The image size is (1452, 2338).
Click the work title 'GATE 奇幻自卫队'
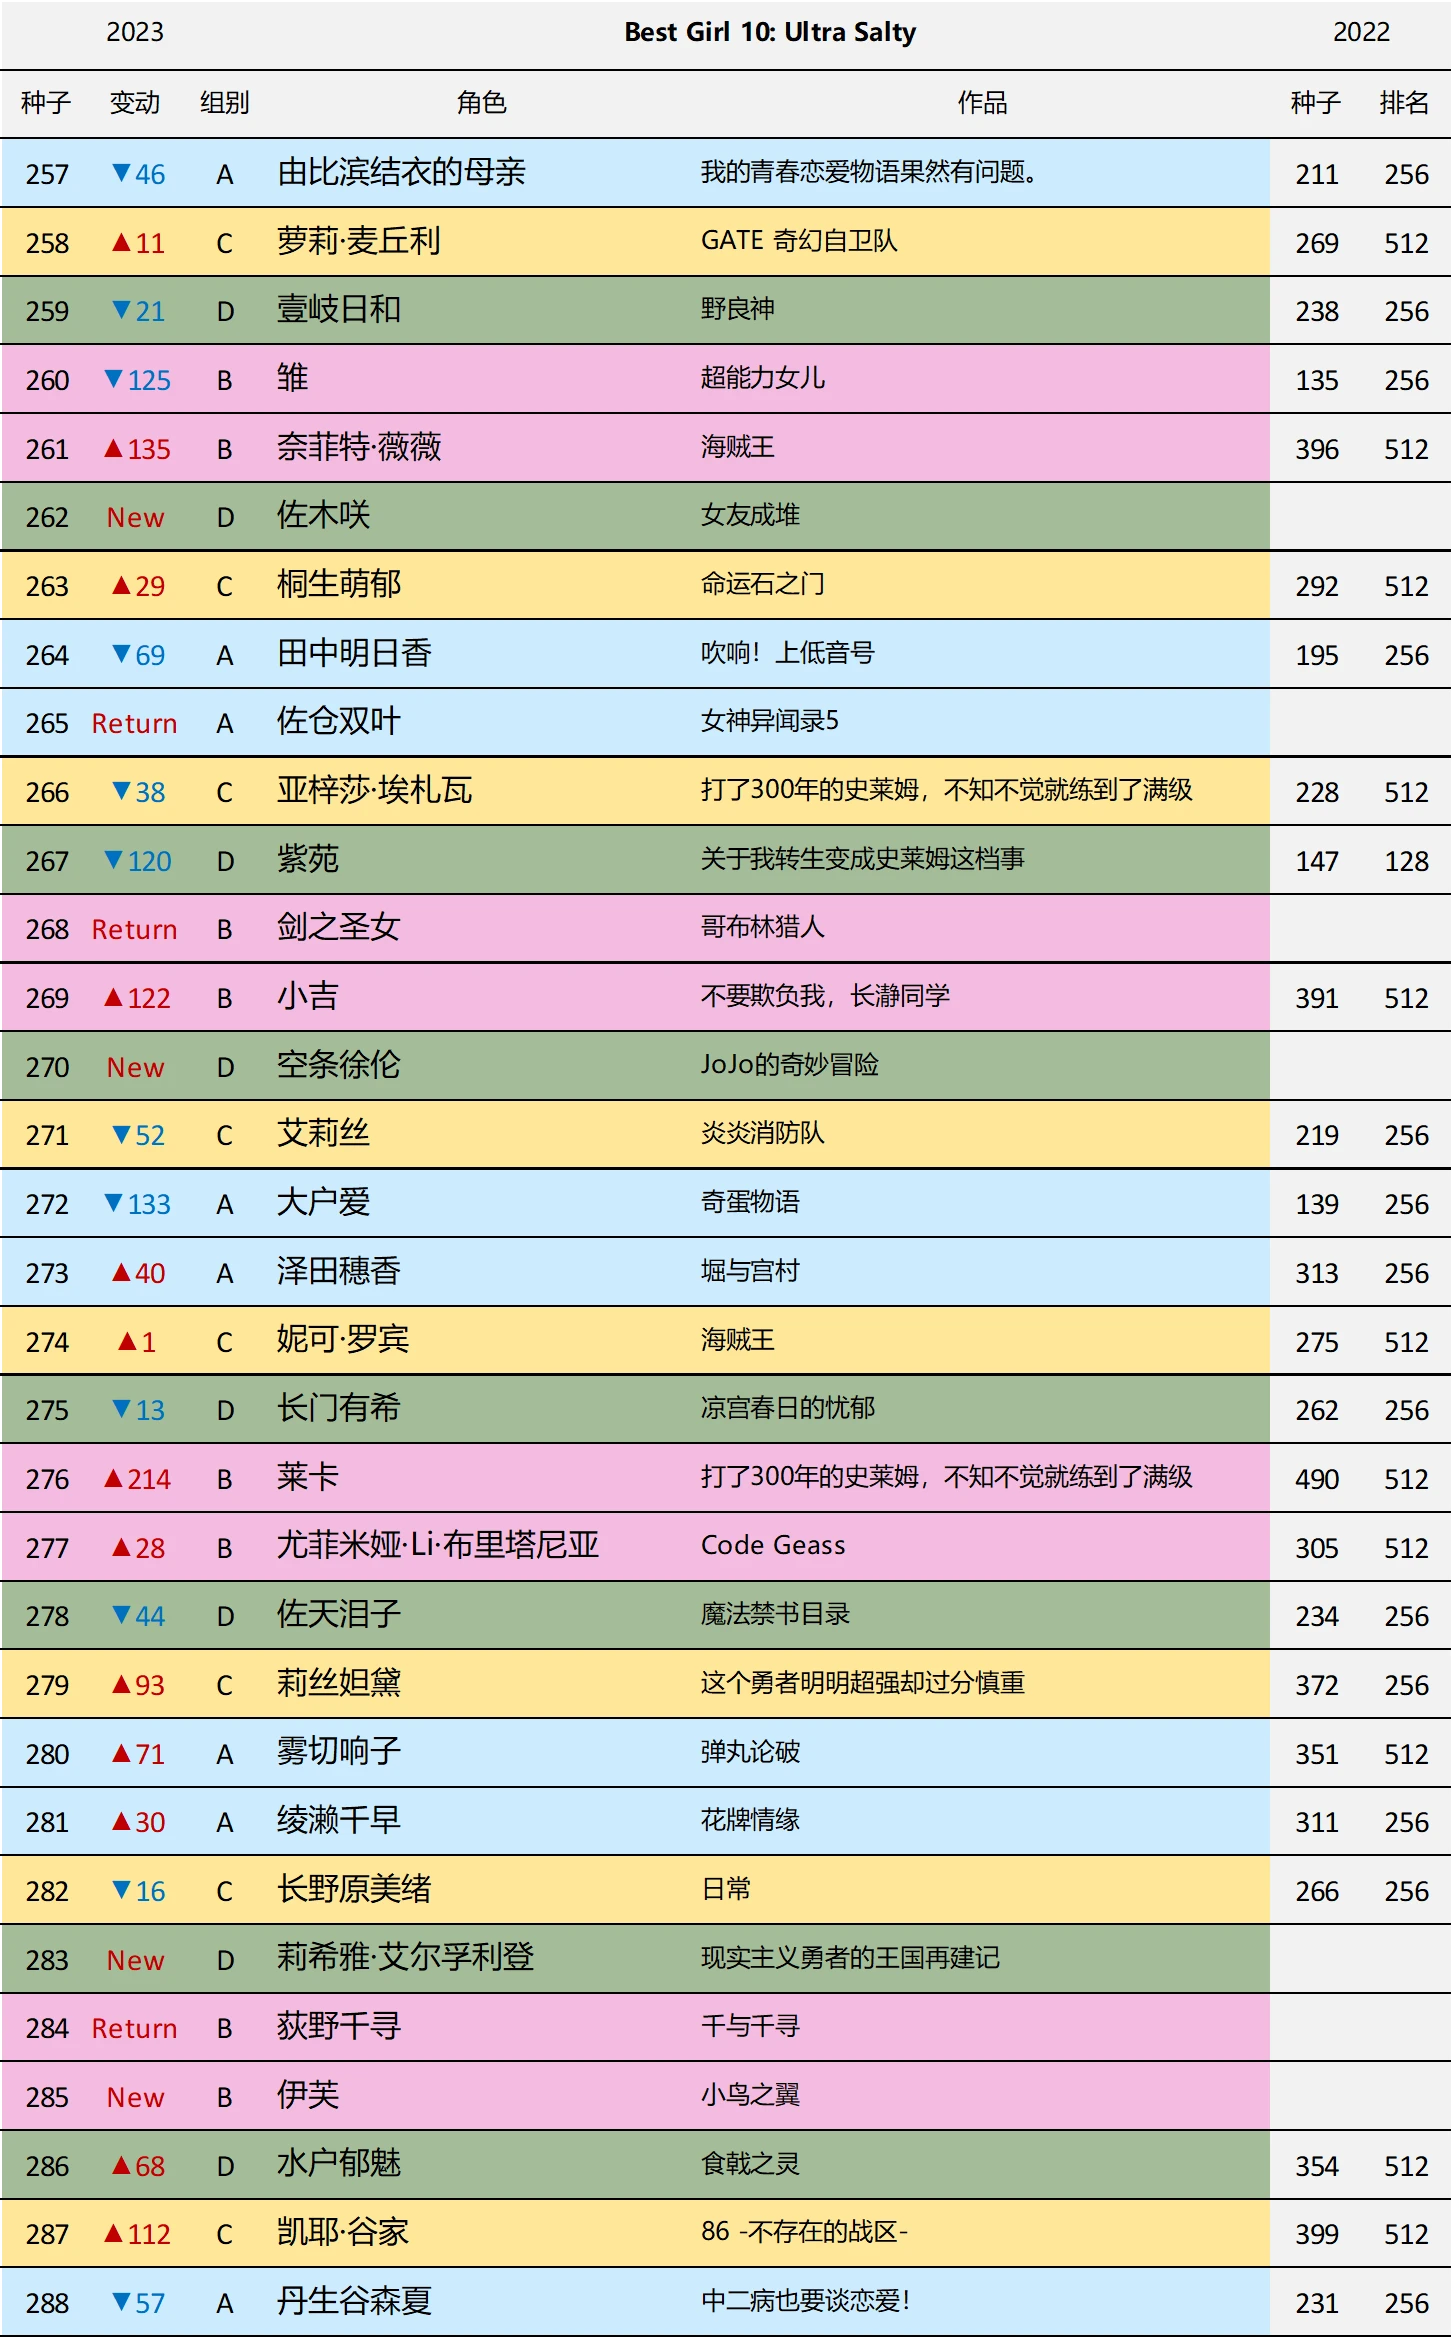(799, 241)
